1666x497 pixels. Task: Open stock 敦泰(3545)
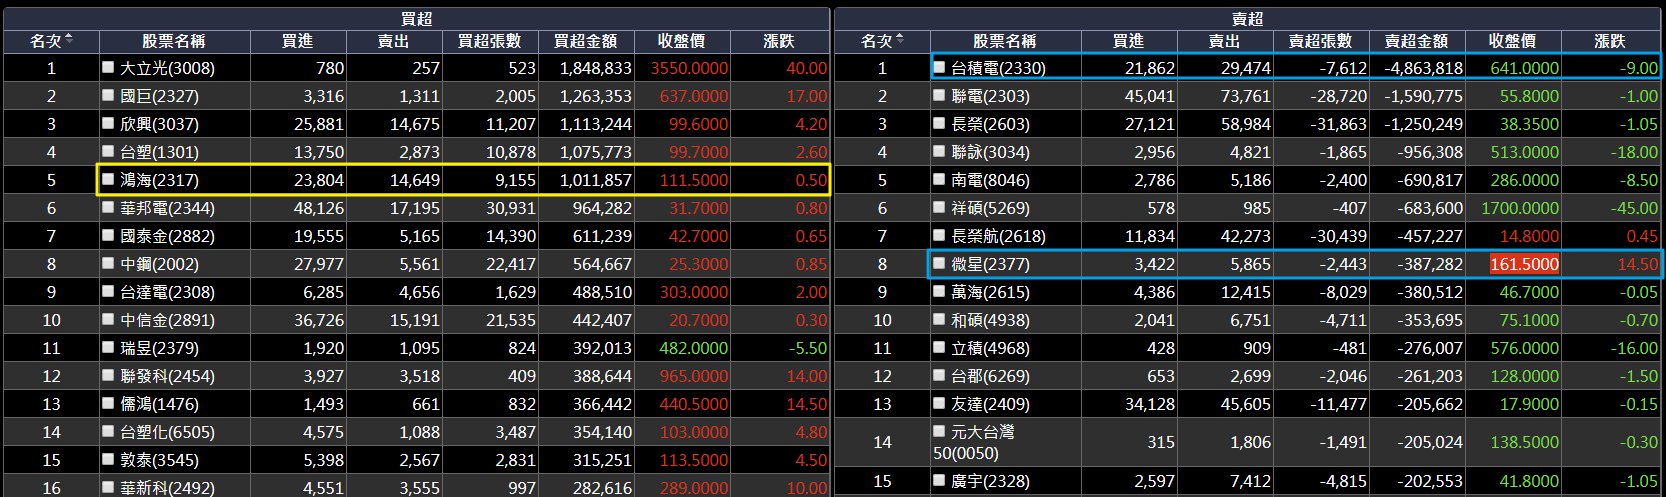point(159,460)
